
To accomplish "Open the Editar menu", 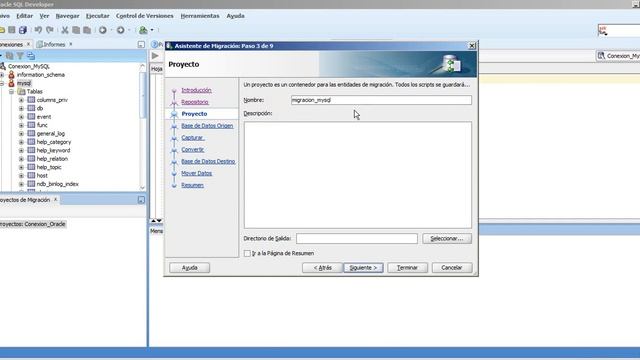I will (24, 16).
